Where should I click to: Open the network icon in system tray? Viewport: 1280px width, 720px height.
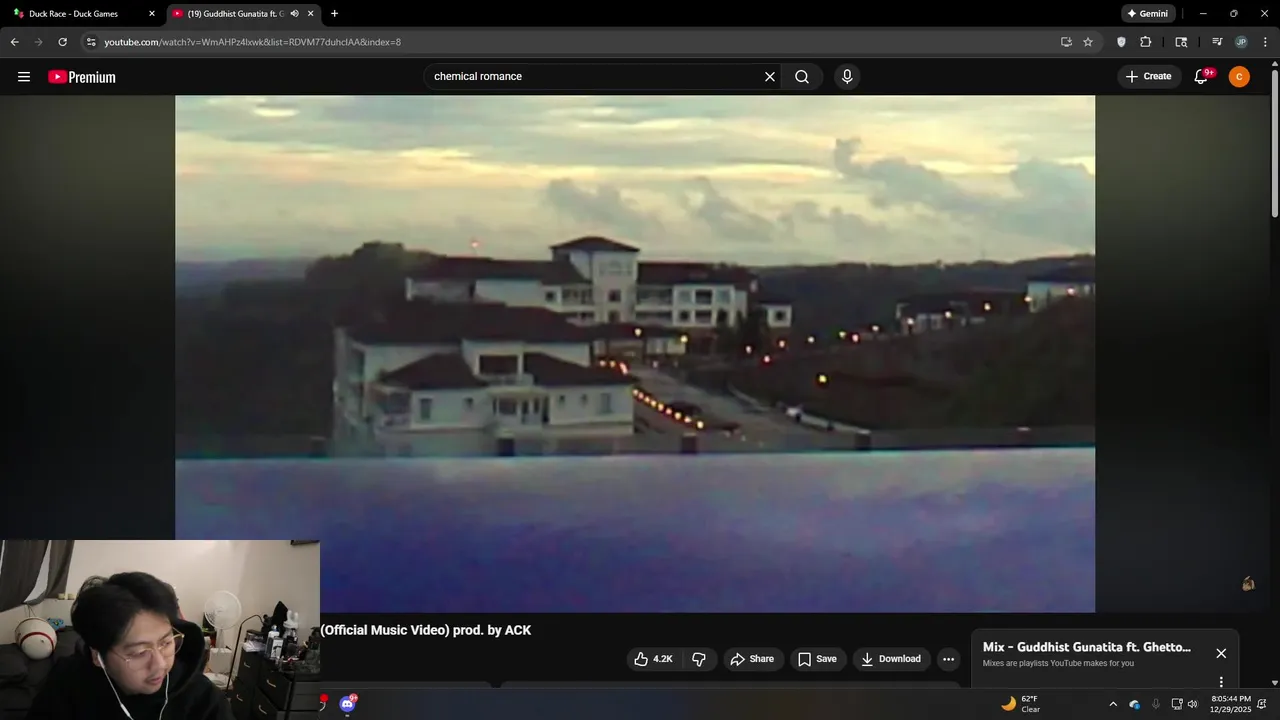tap(1176, 704)
